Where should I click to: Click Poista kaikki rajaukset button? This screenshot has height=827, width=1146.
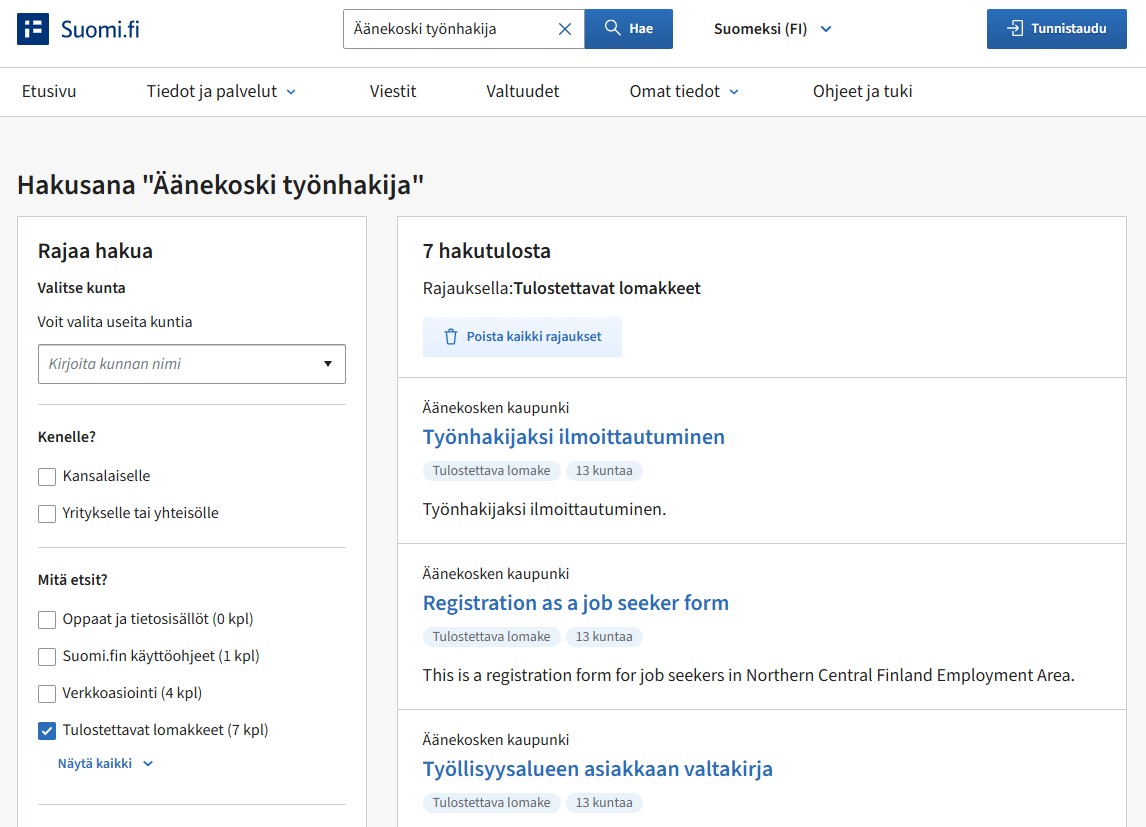tap(522, 337)
